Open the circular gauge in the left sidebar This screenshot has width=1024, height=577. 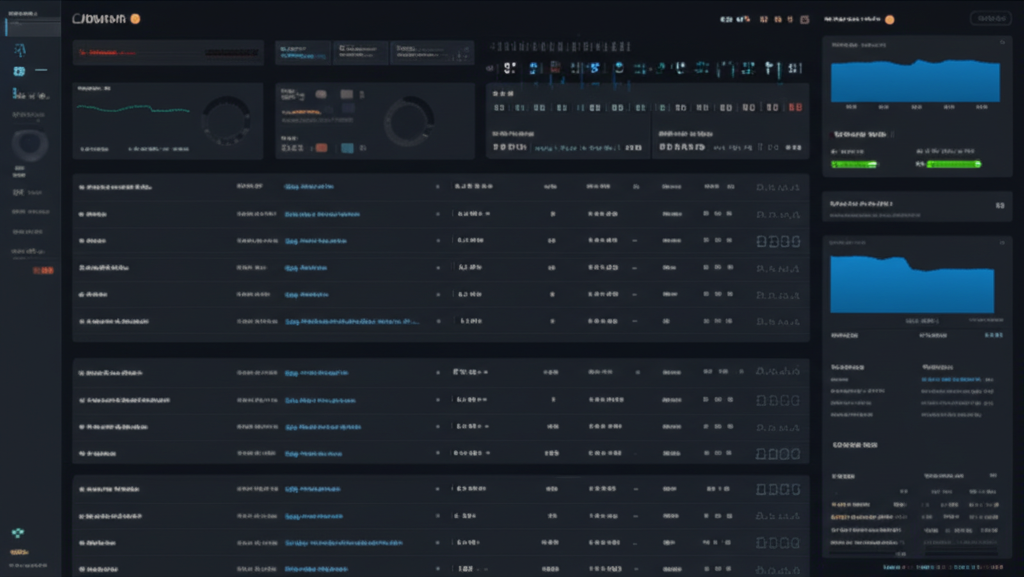[x=29, y=146]
